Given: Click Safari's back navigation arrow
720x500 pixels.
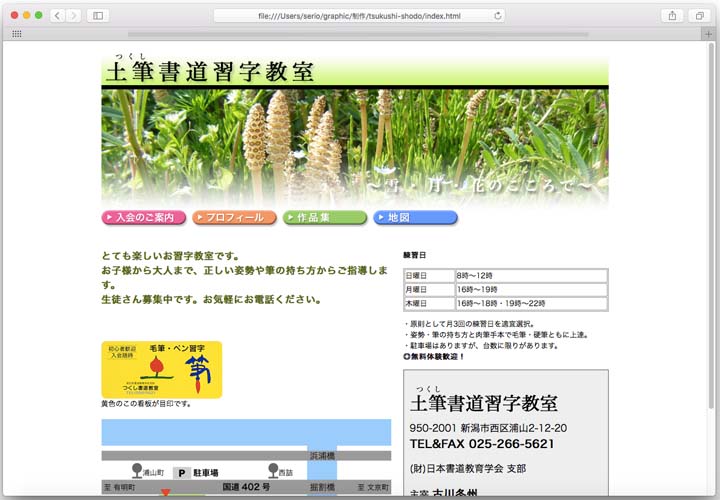Looking at the screenshot, I should (x=57, y=15).
